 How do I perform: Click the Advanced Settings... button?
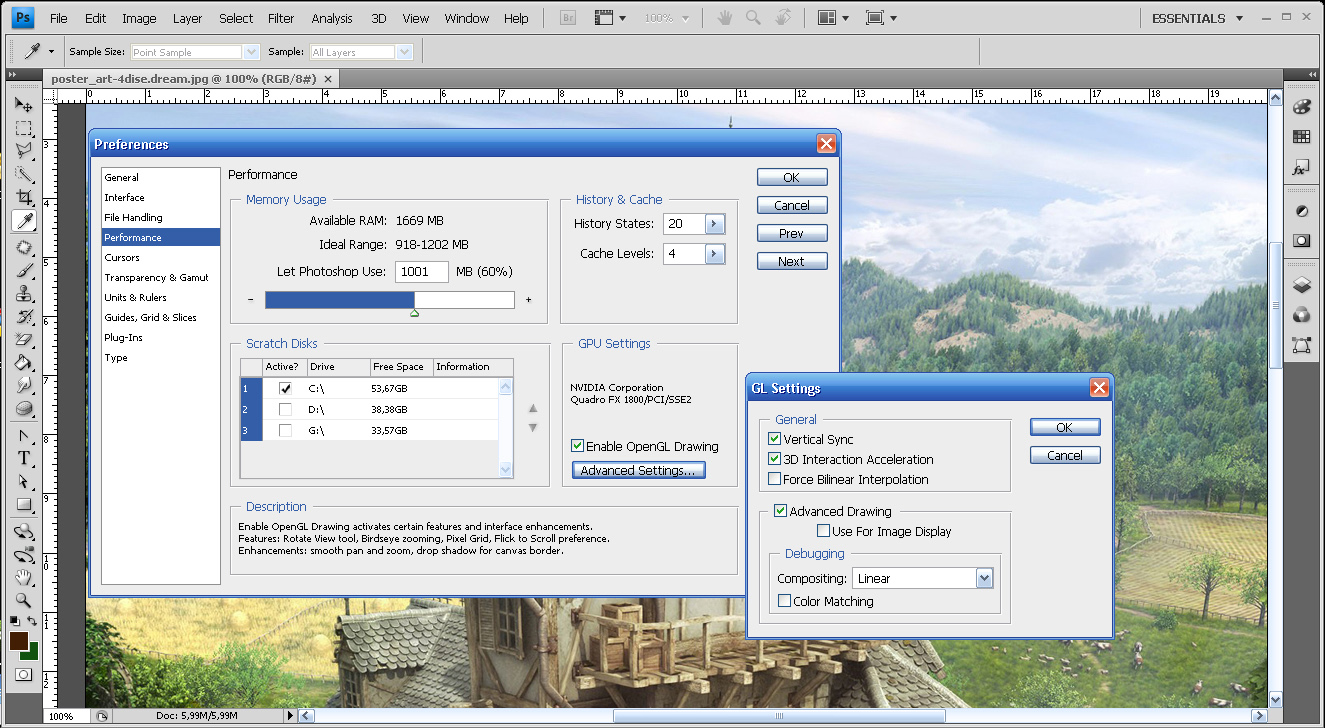click(639, 470)
